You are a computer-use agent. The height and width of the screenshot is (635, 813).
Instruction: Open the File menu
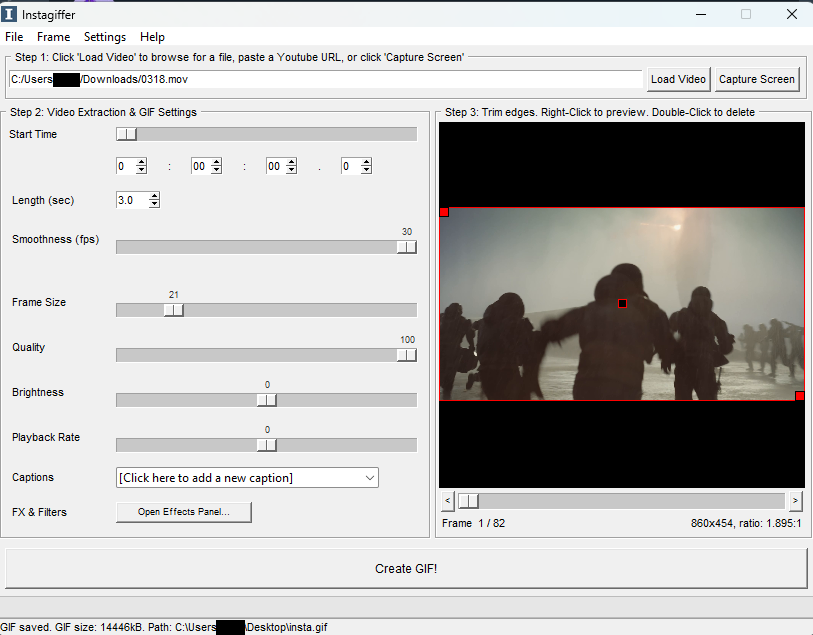click(14, 37)
